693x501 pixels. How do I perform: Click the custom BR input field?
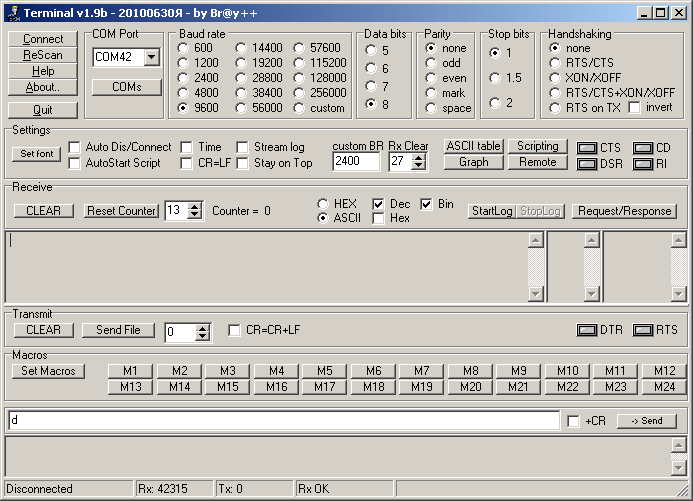coord(356,161)
